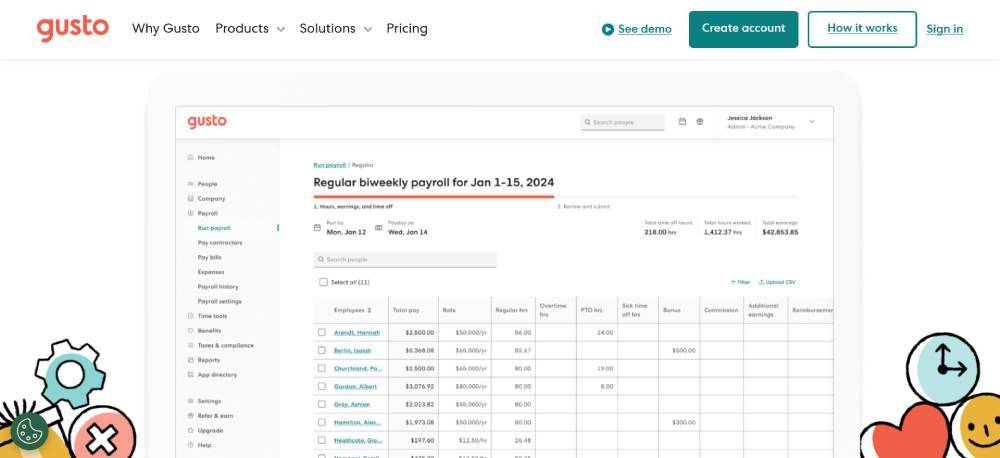Screen dimensions: 1000x458
Task: Click the Home icon in the sidebar
Action: click(190, 158)
